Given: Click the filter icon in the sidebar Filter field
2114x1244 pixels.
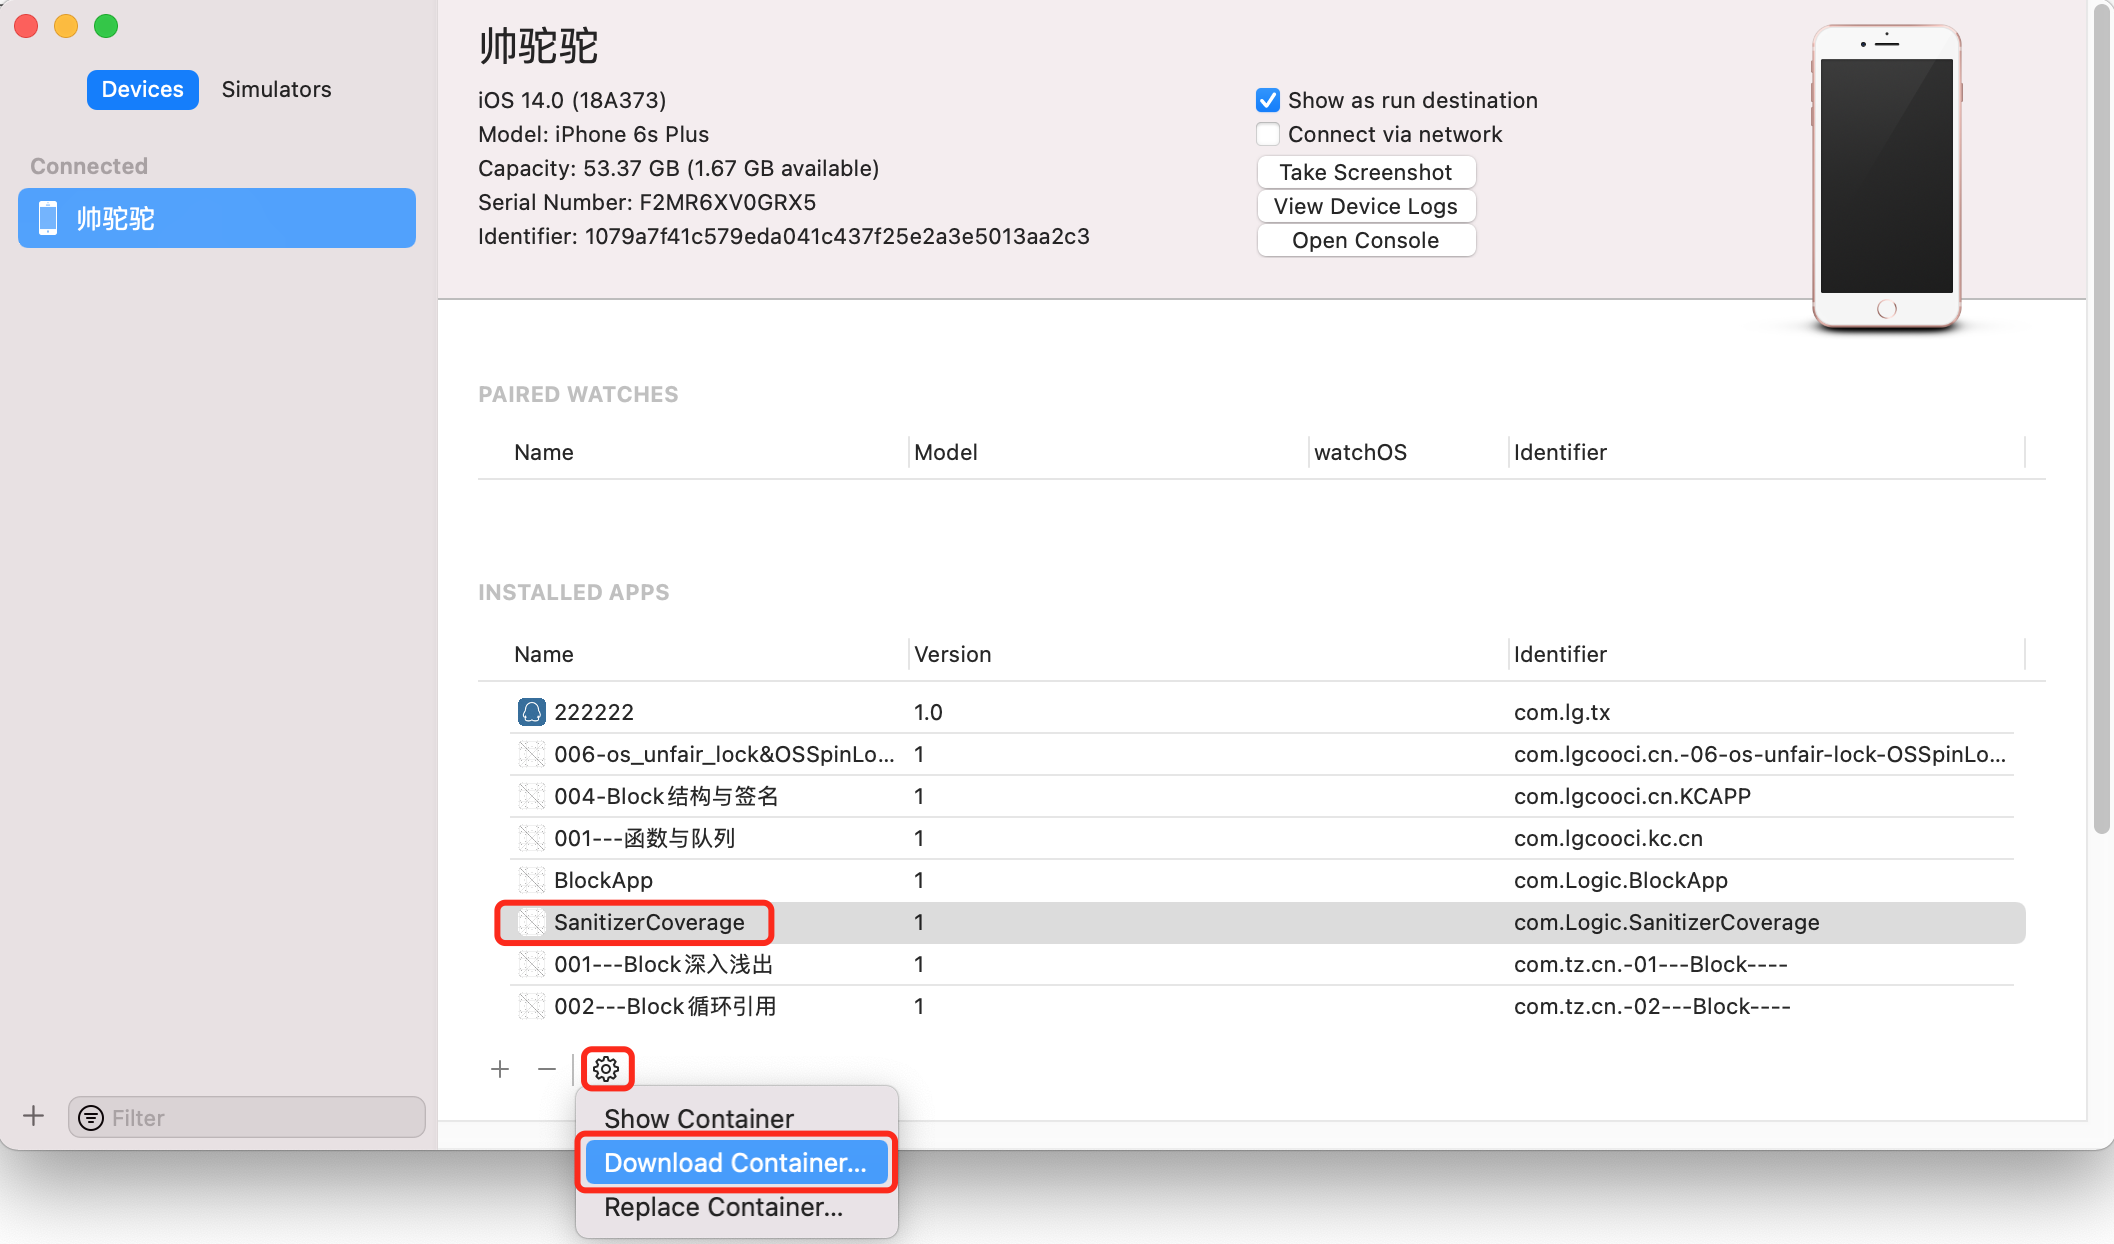Looking at the screenshot, I should (91, 1117).
